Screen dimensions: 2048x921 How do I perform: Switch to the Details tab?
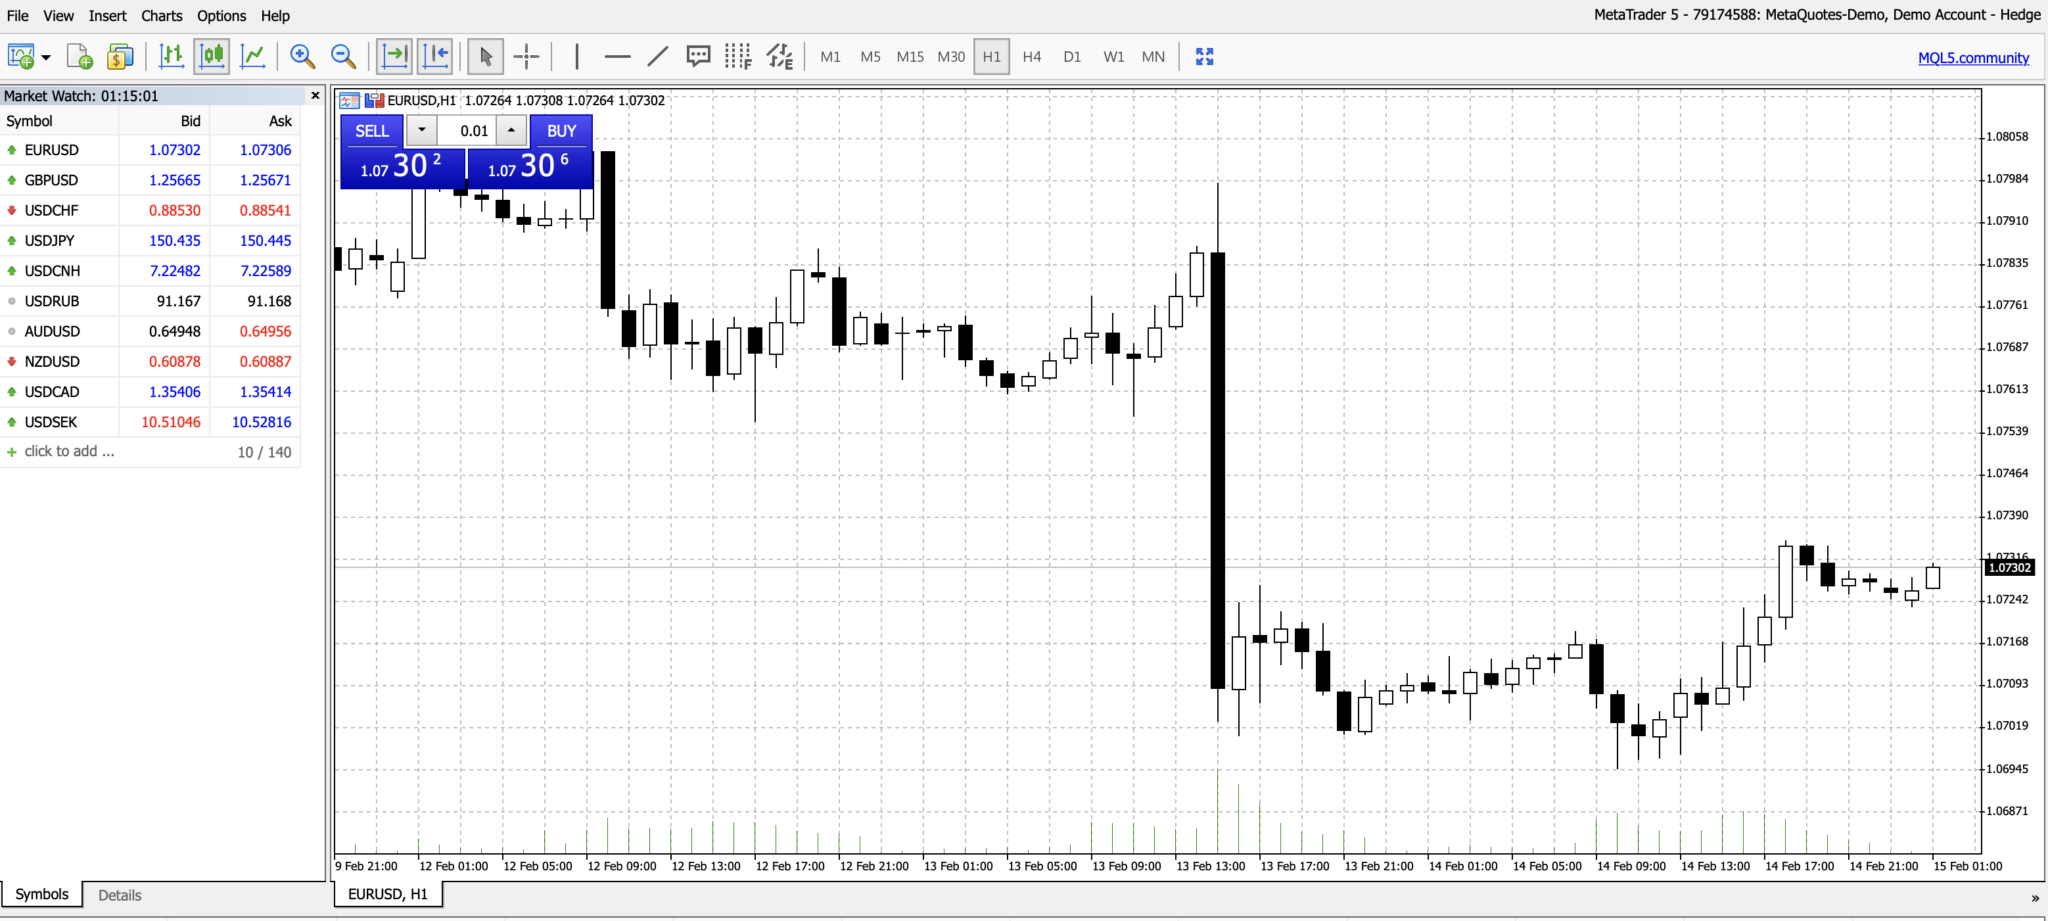(x=120, y=895)
